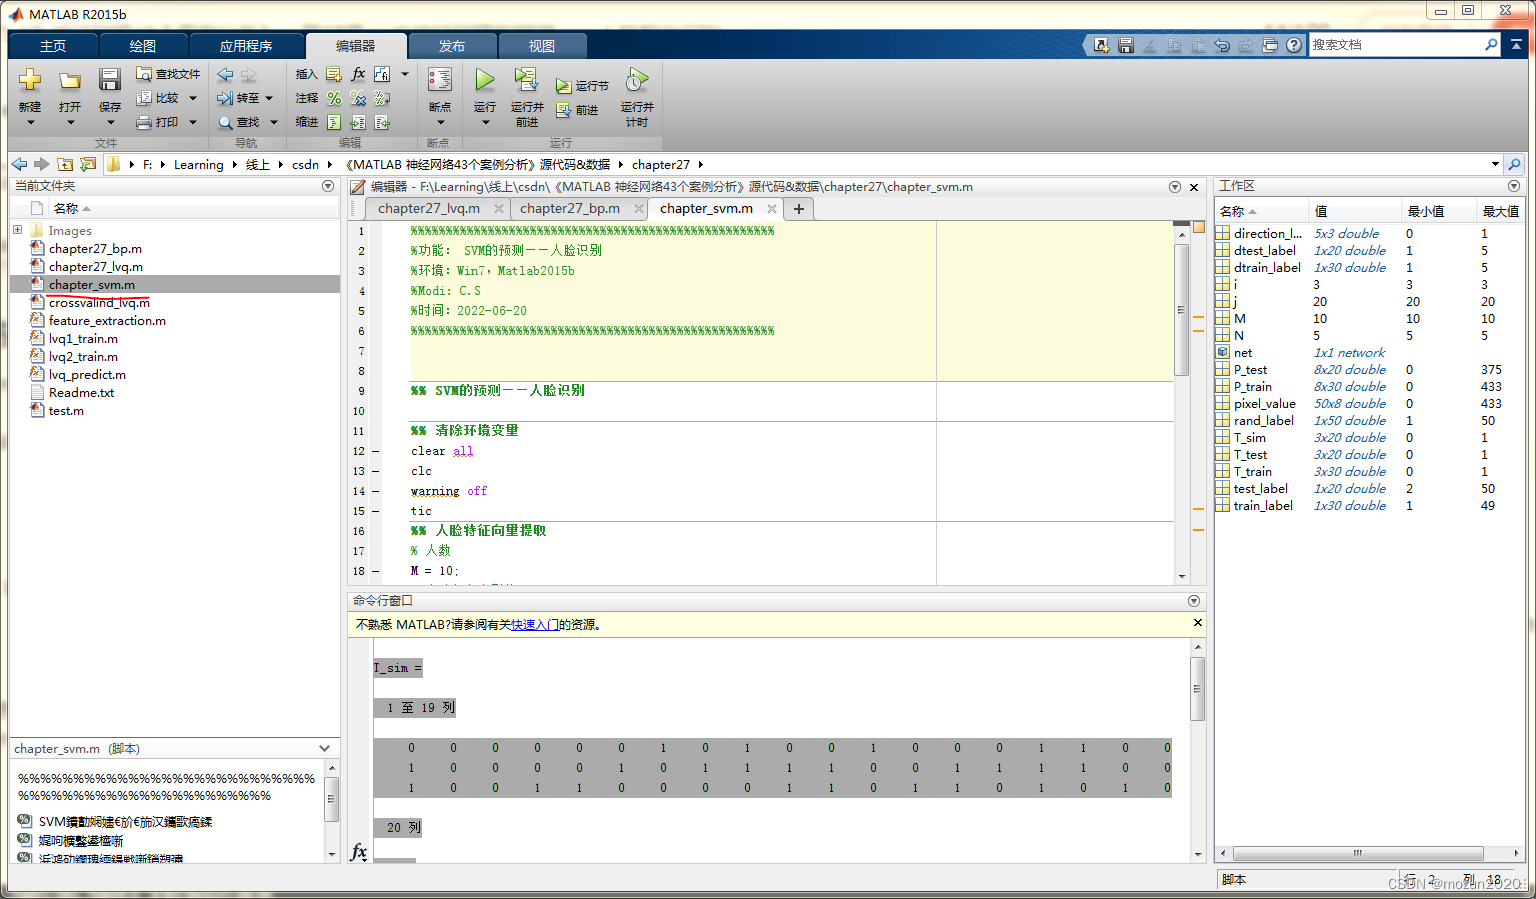The height and width of the screenshot is (899, 1536).
Task: Click the uncomment icon (percent with cross)
Action: pyautogui.click(x=358, y=98)
